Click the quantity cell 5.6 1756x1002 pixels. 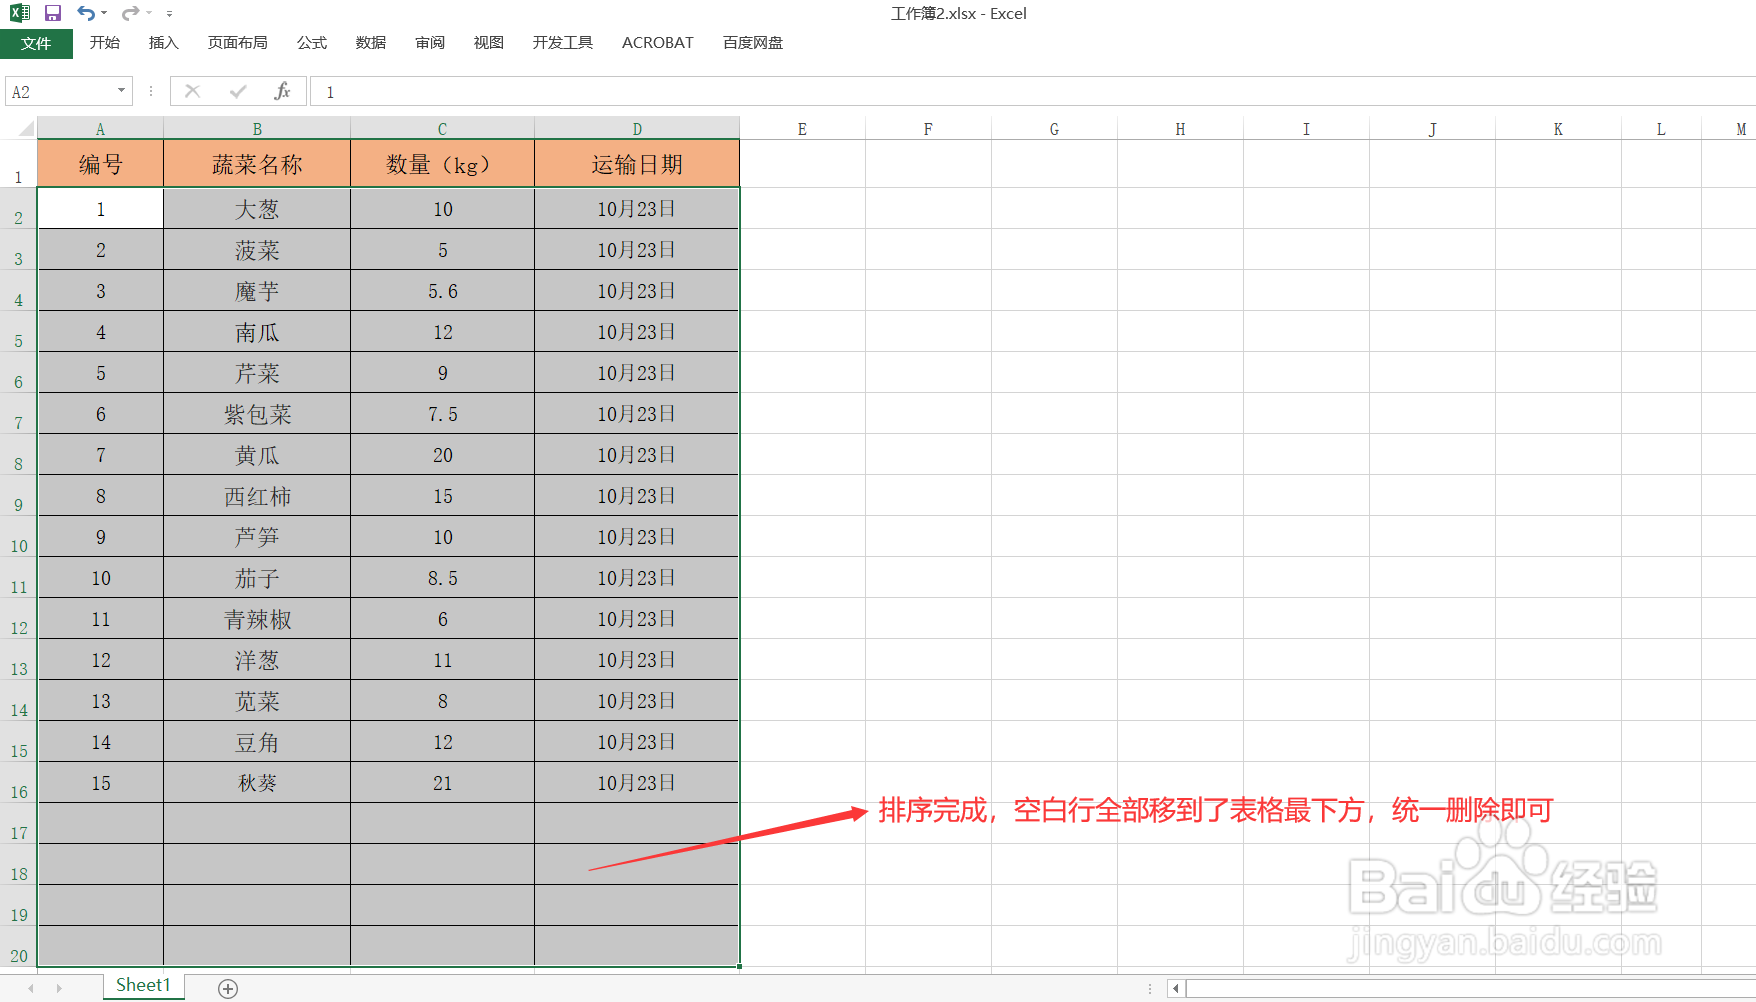(442, 291)
